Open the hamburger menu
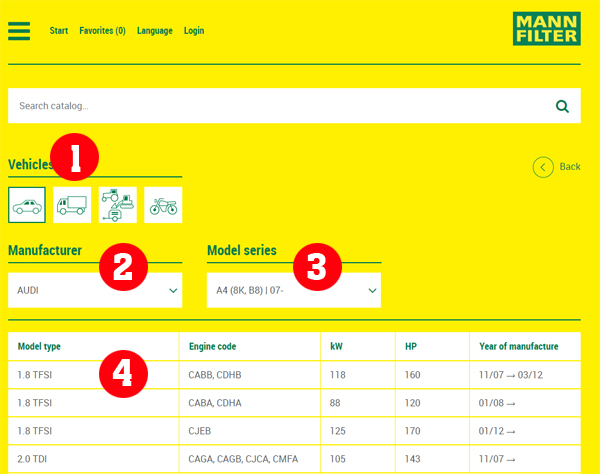 point(19,30)
